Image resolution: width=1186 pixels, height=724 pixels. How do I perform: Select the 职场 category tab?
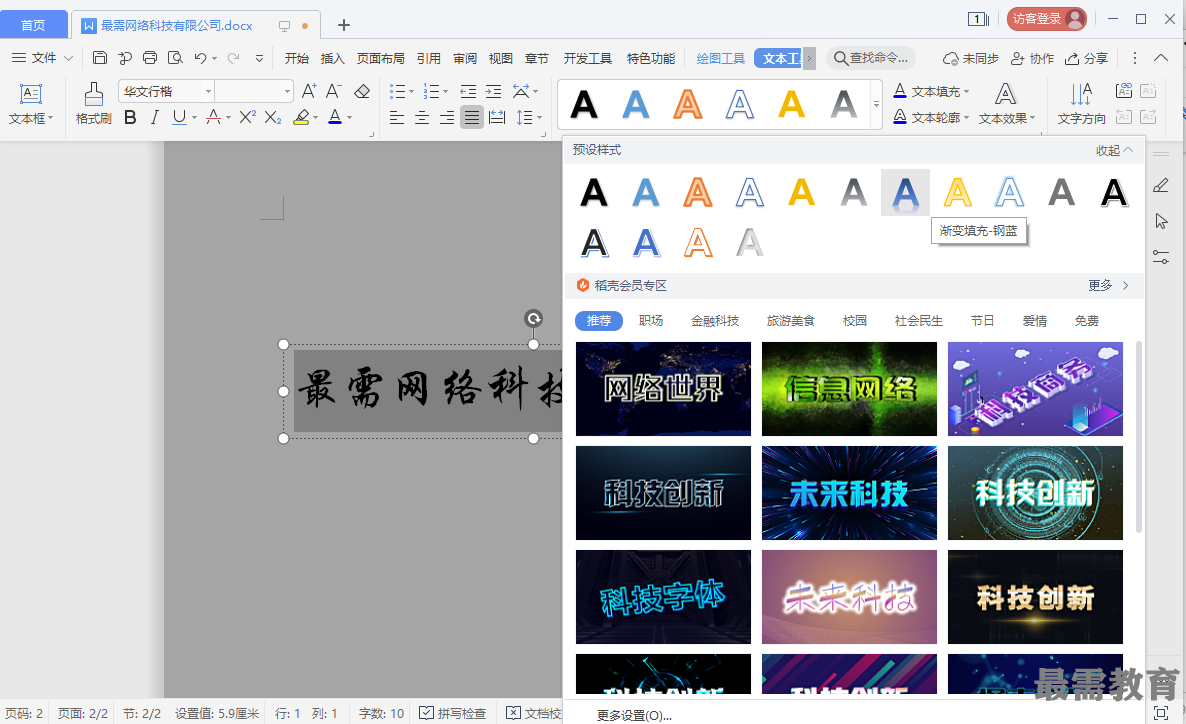pyautogui.click(x=650, y=321)
